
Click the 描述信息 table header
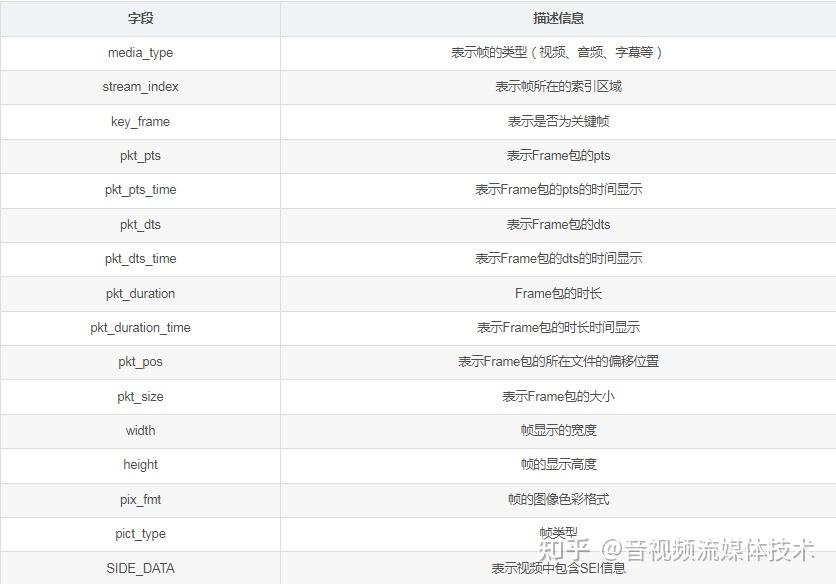(x=558, y=18)
